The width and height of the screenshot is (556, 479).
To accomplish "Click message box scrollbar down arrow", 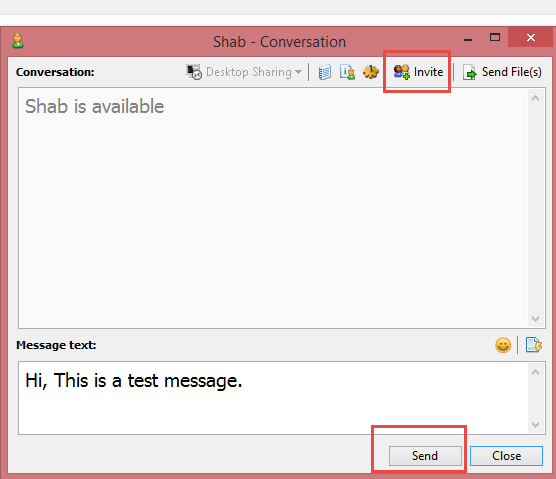I will click(535, 424).
